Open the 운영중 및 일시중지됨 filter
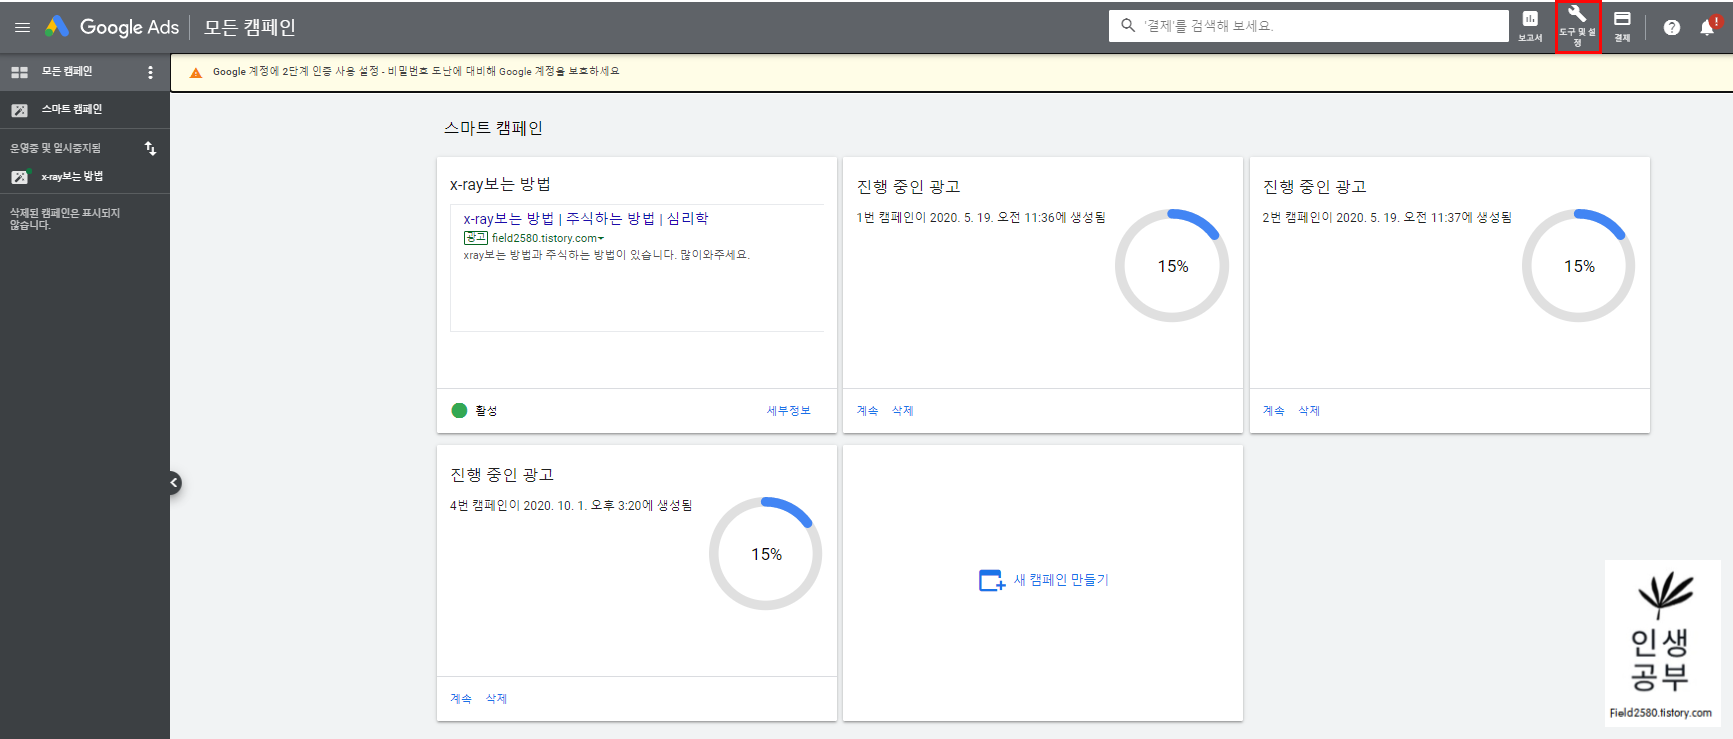Viewport: 1733px width, 739px height. [x=56, y=148]
